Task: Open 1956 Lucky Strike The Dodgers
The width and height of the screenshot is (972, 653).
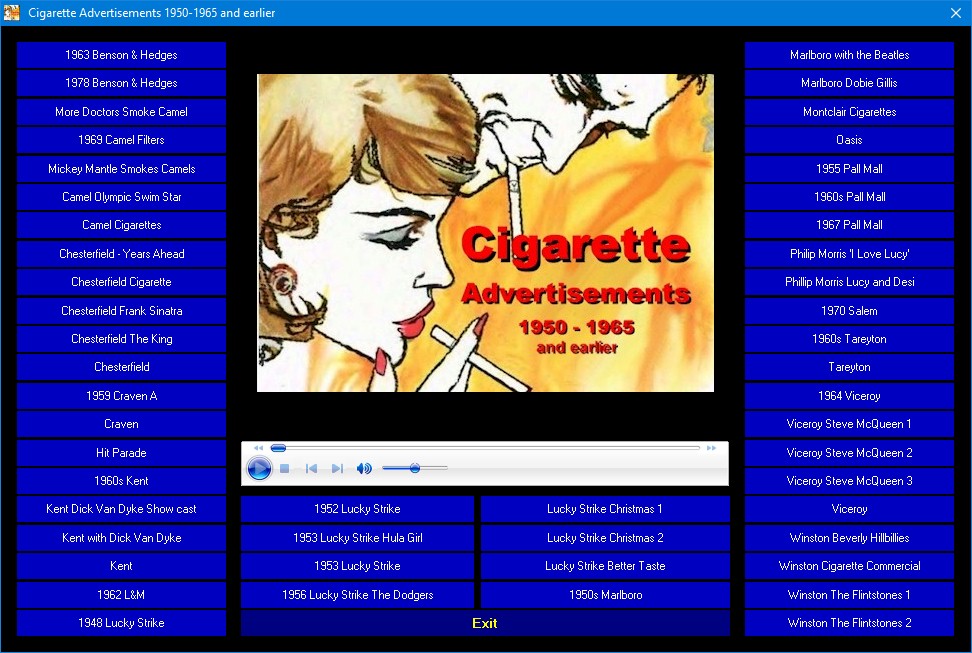Action: coord(357,595)
